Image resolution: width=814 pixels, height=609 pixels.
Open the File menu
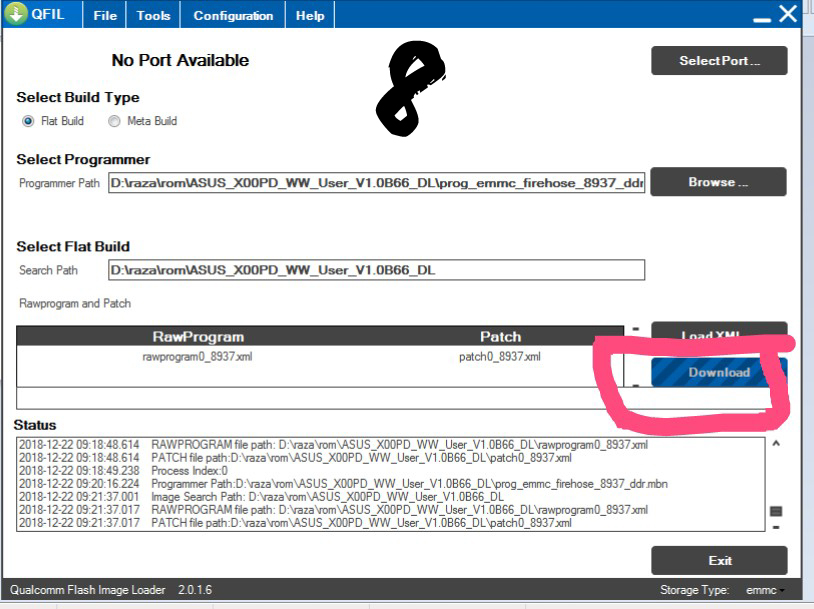105,16
